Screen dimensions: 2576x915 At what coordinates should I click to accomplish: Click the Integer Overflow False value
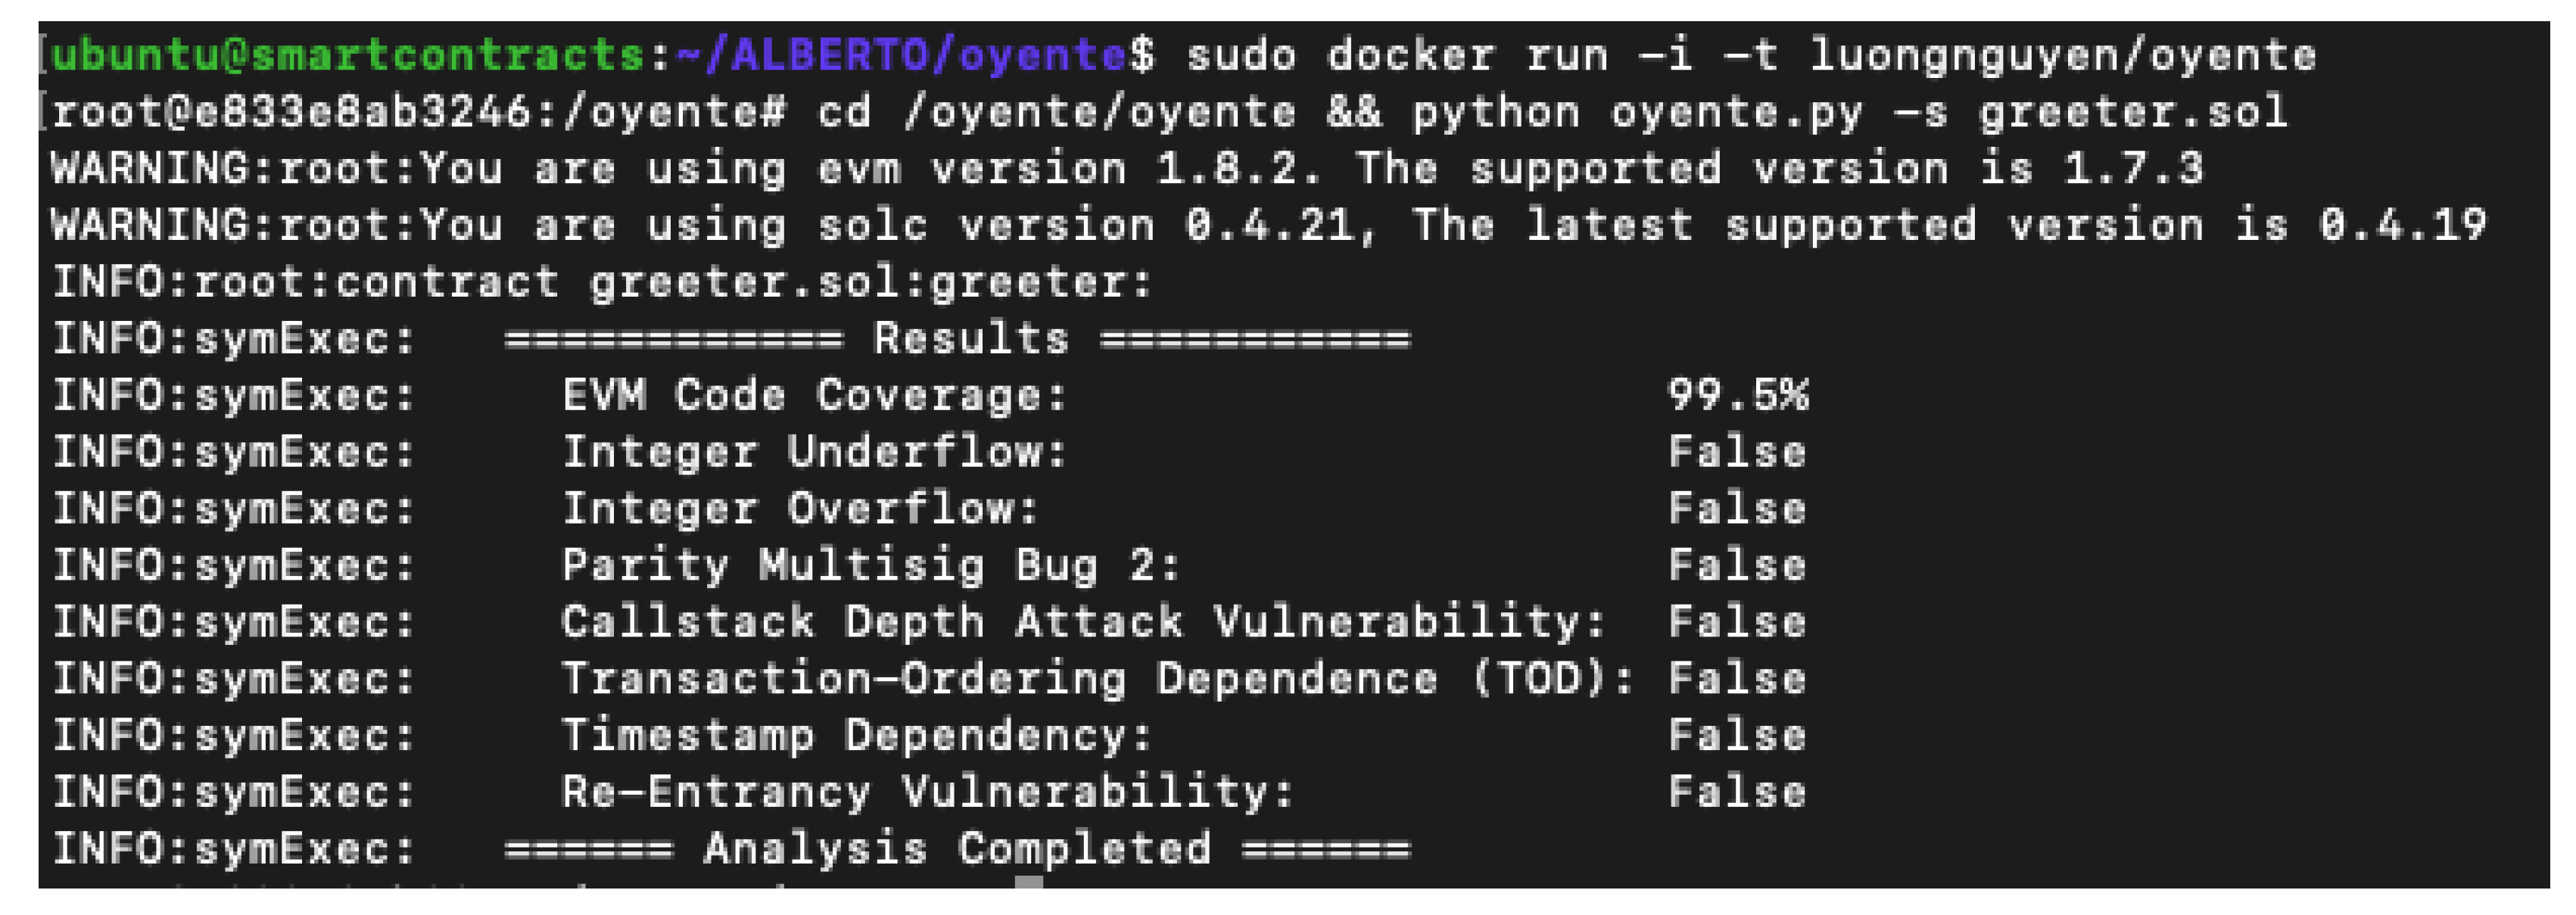(1737, 509)
